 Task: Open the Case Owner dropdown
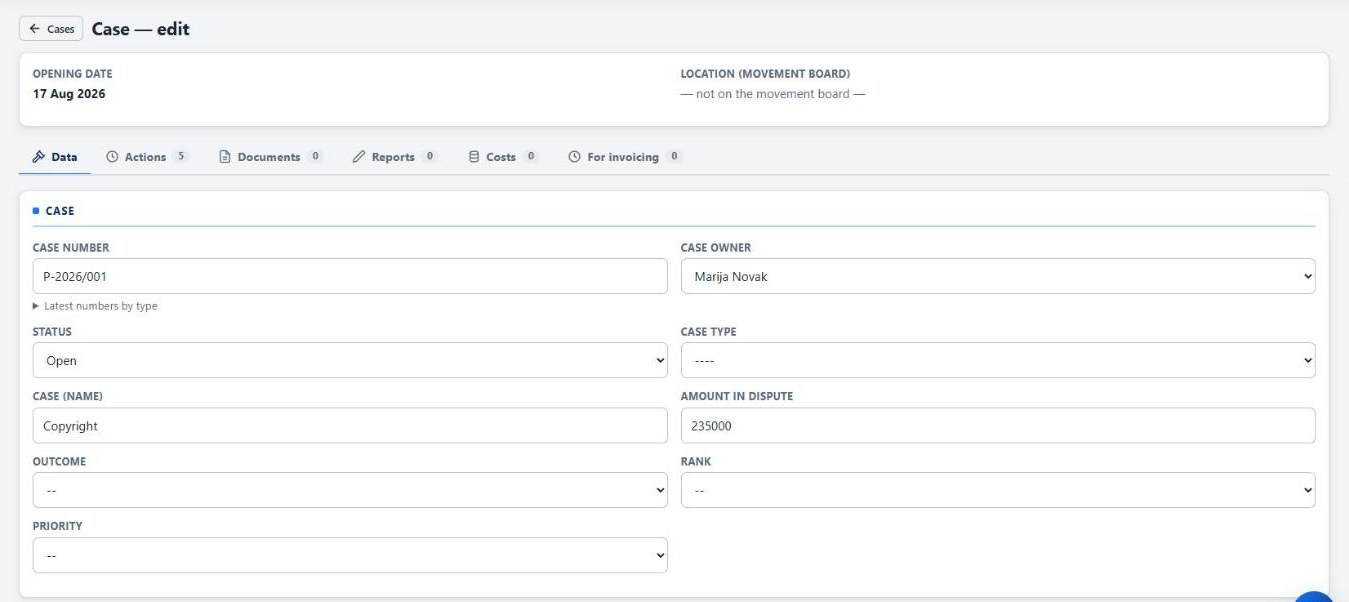998,276
